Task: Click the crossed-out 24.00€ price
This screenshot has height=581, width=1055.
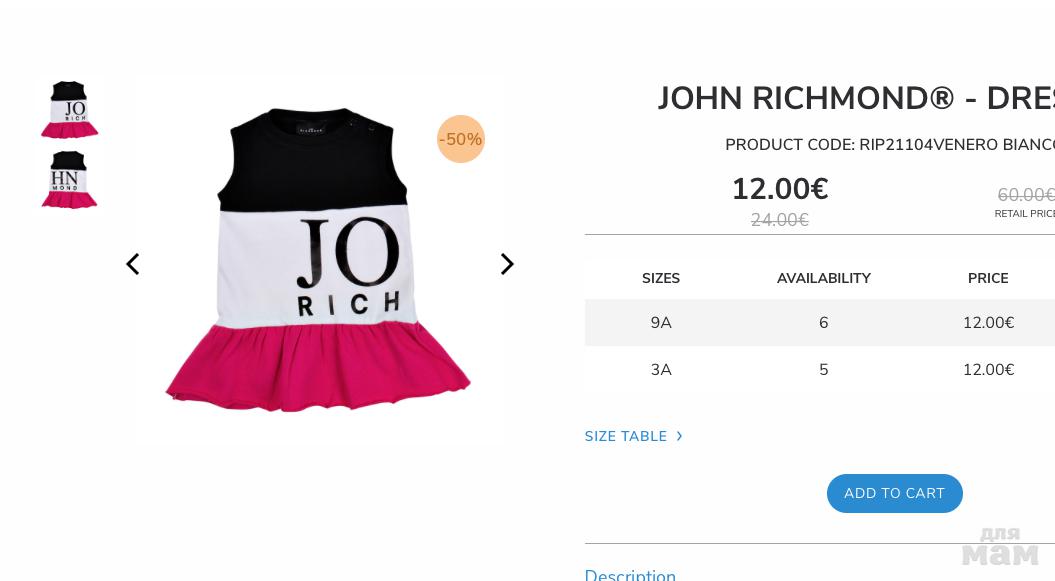Action: (x=780, y=220)
